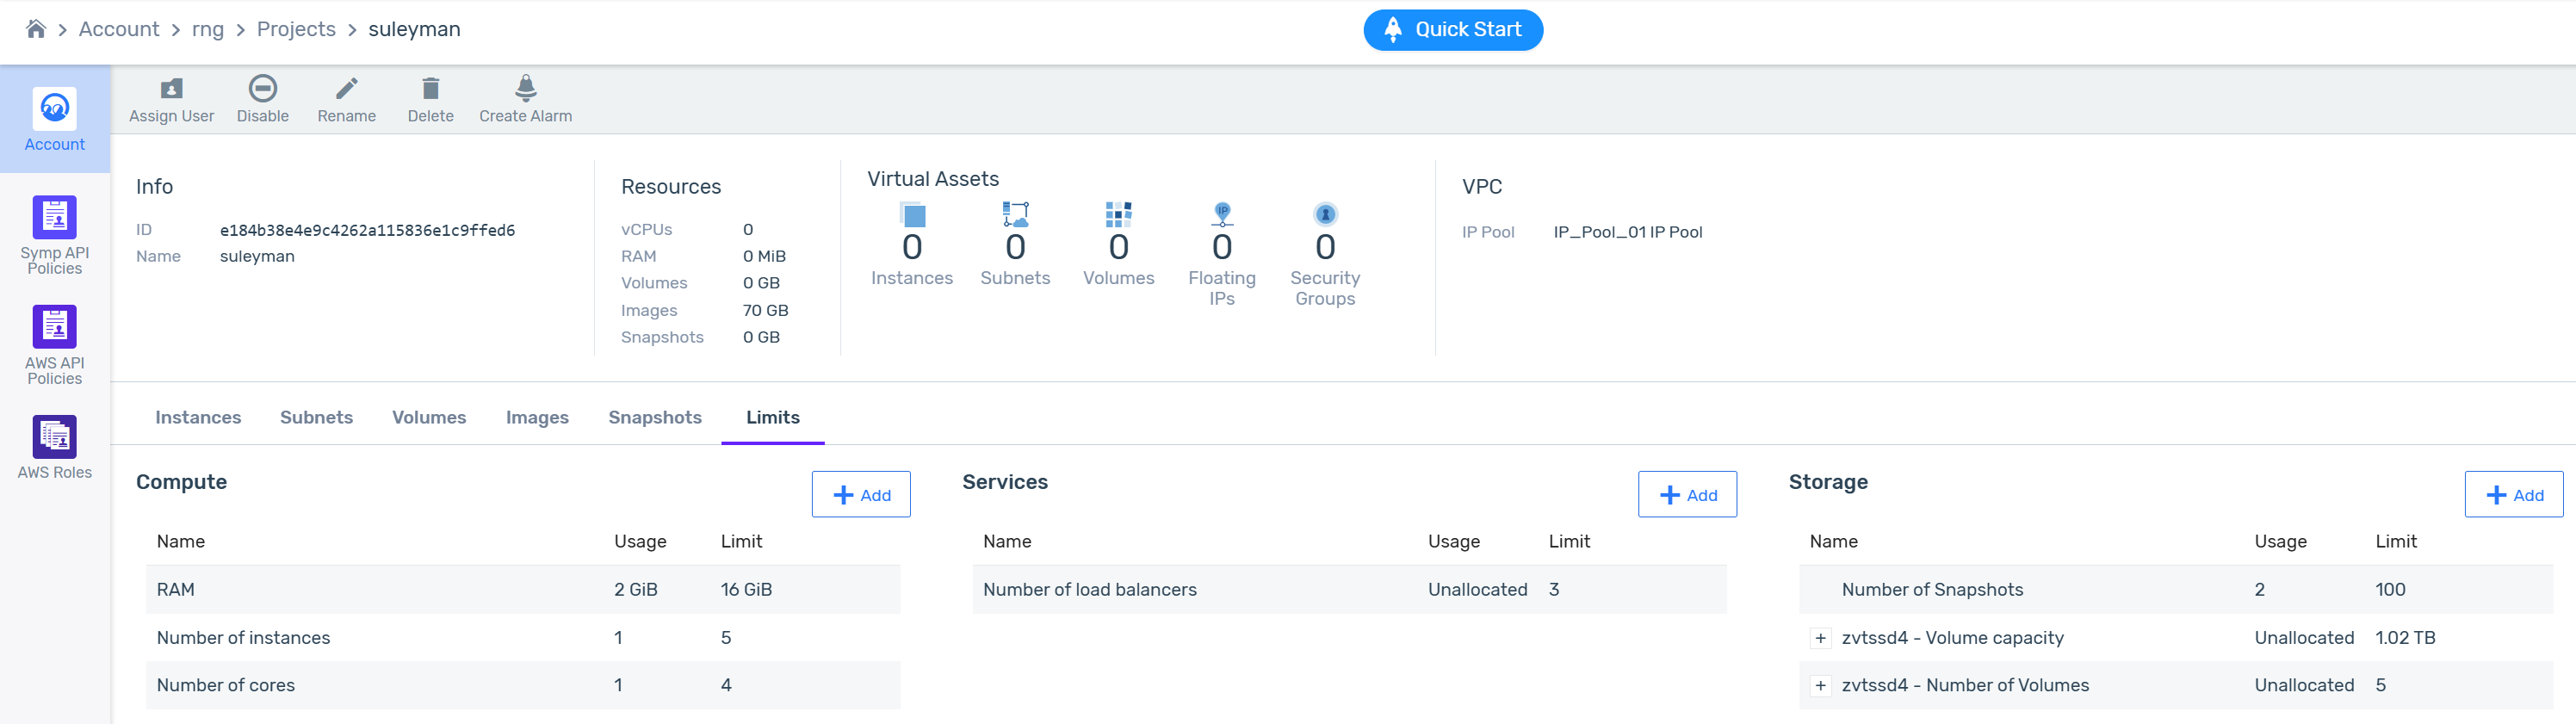This screenshot has width=2576, height=724.
Task: Open Account breadcrumb link
Action: pyautogui.click(x=119, y=29)
